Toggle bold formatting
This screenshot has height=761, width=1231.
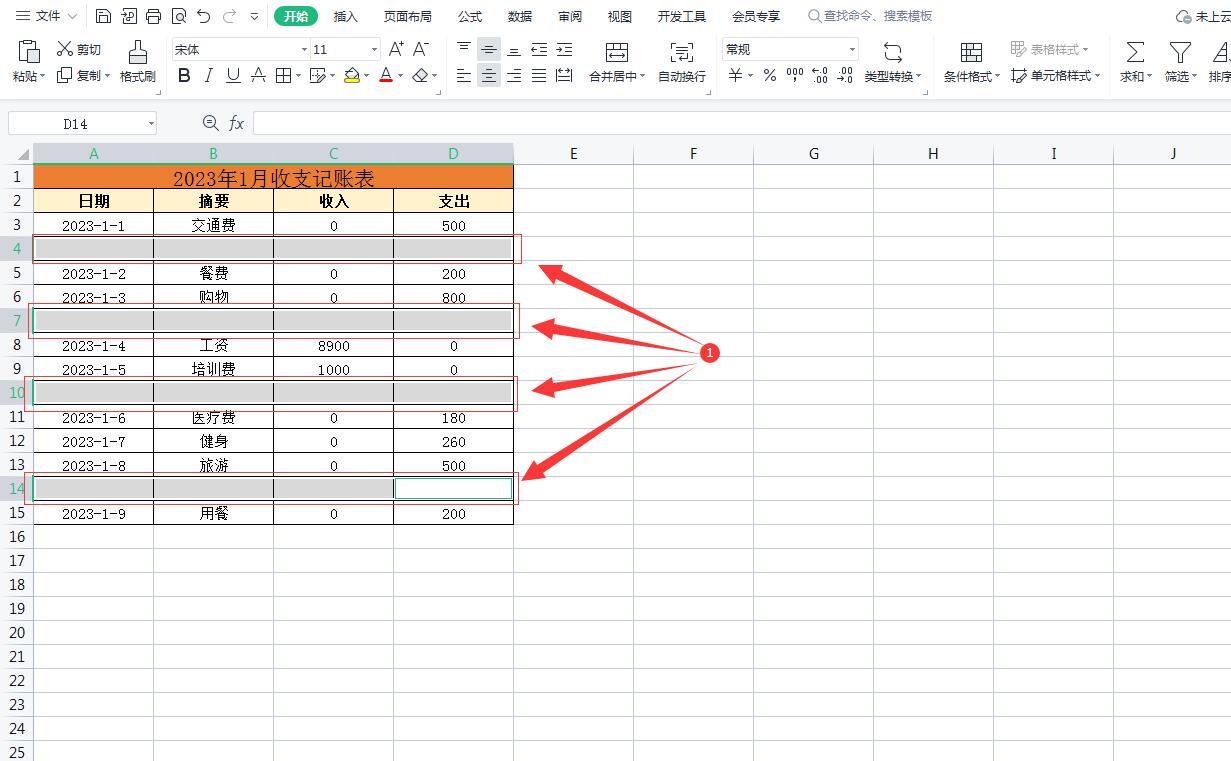pyautogui.click(x=184, y=76)
